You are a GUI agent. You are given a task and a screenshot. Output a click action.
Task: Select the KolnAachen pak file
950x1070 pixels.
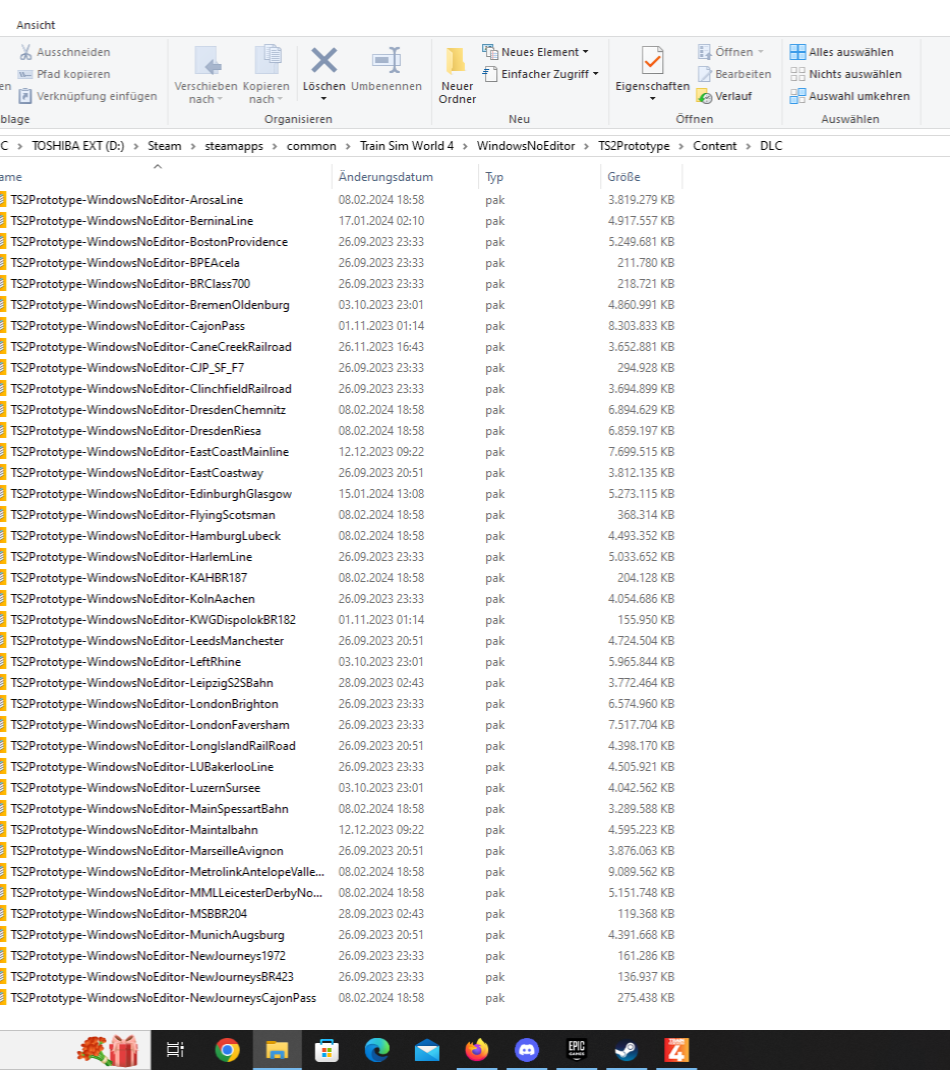pos(132,598)
